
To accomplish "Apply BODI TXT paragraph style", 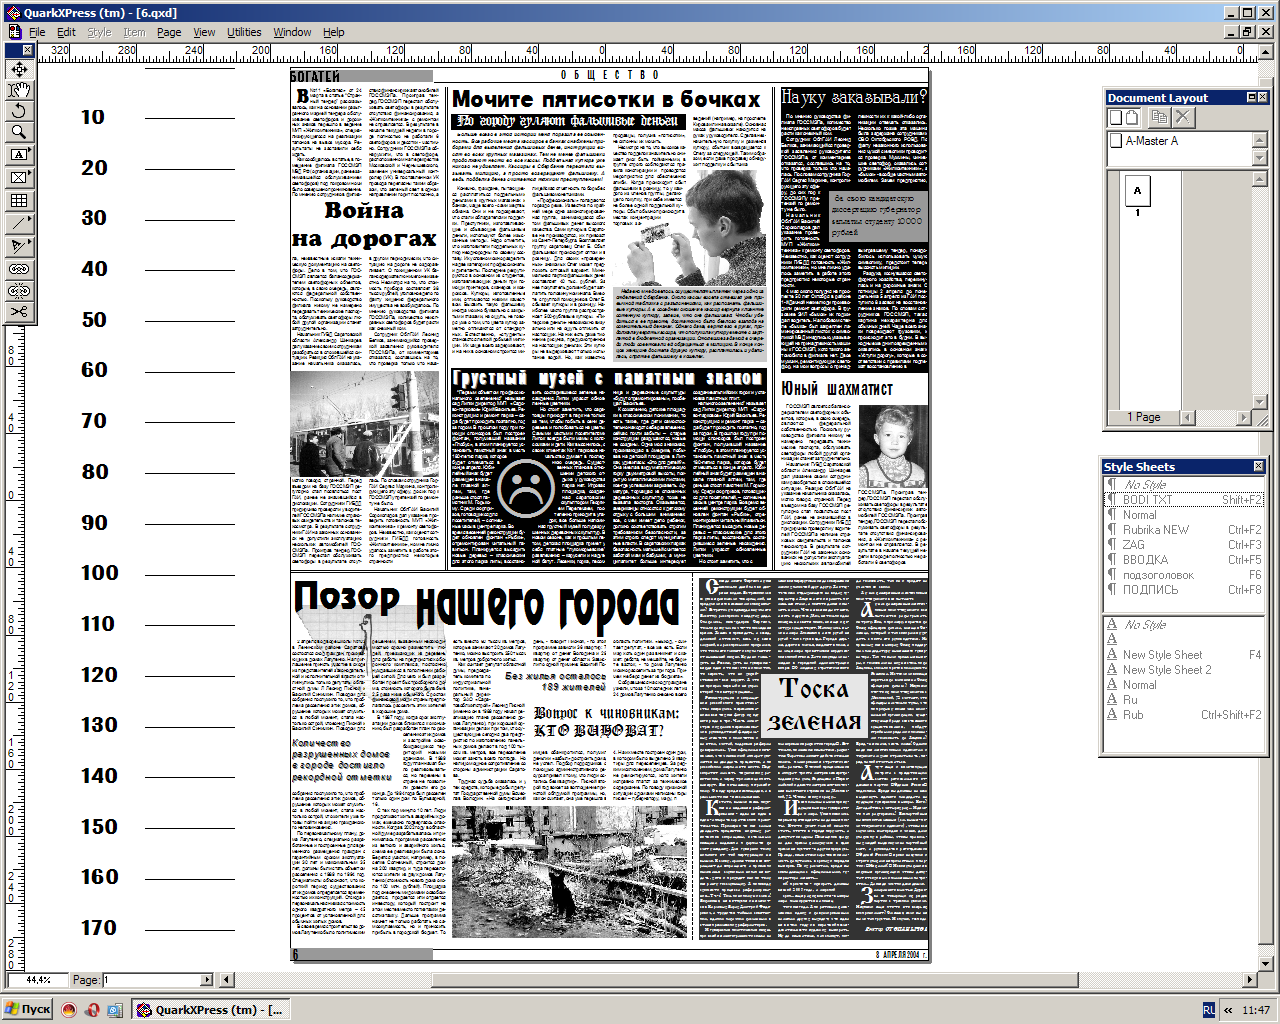I will pos(1184,500).
